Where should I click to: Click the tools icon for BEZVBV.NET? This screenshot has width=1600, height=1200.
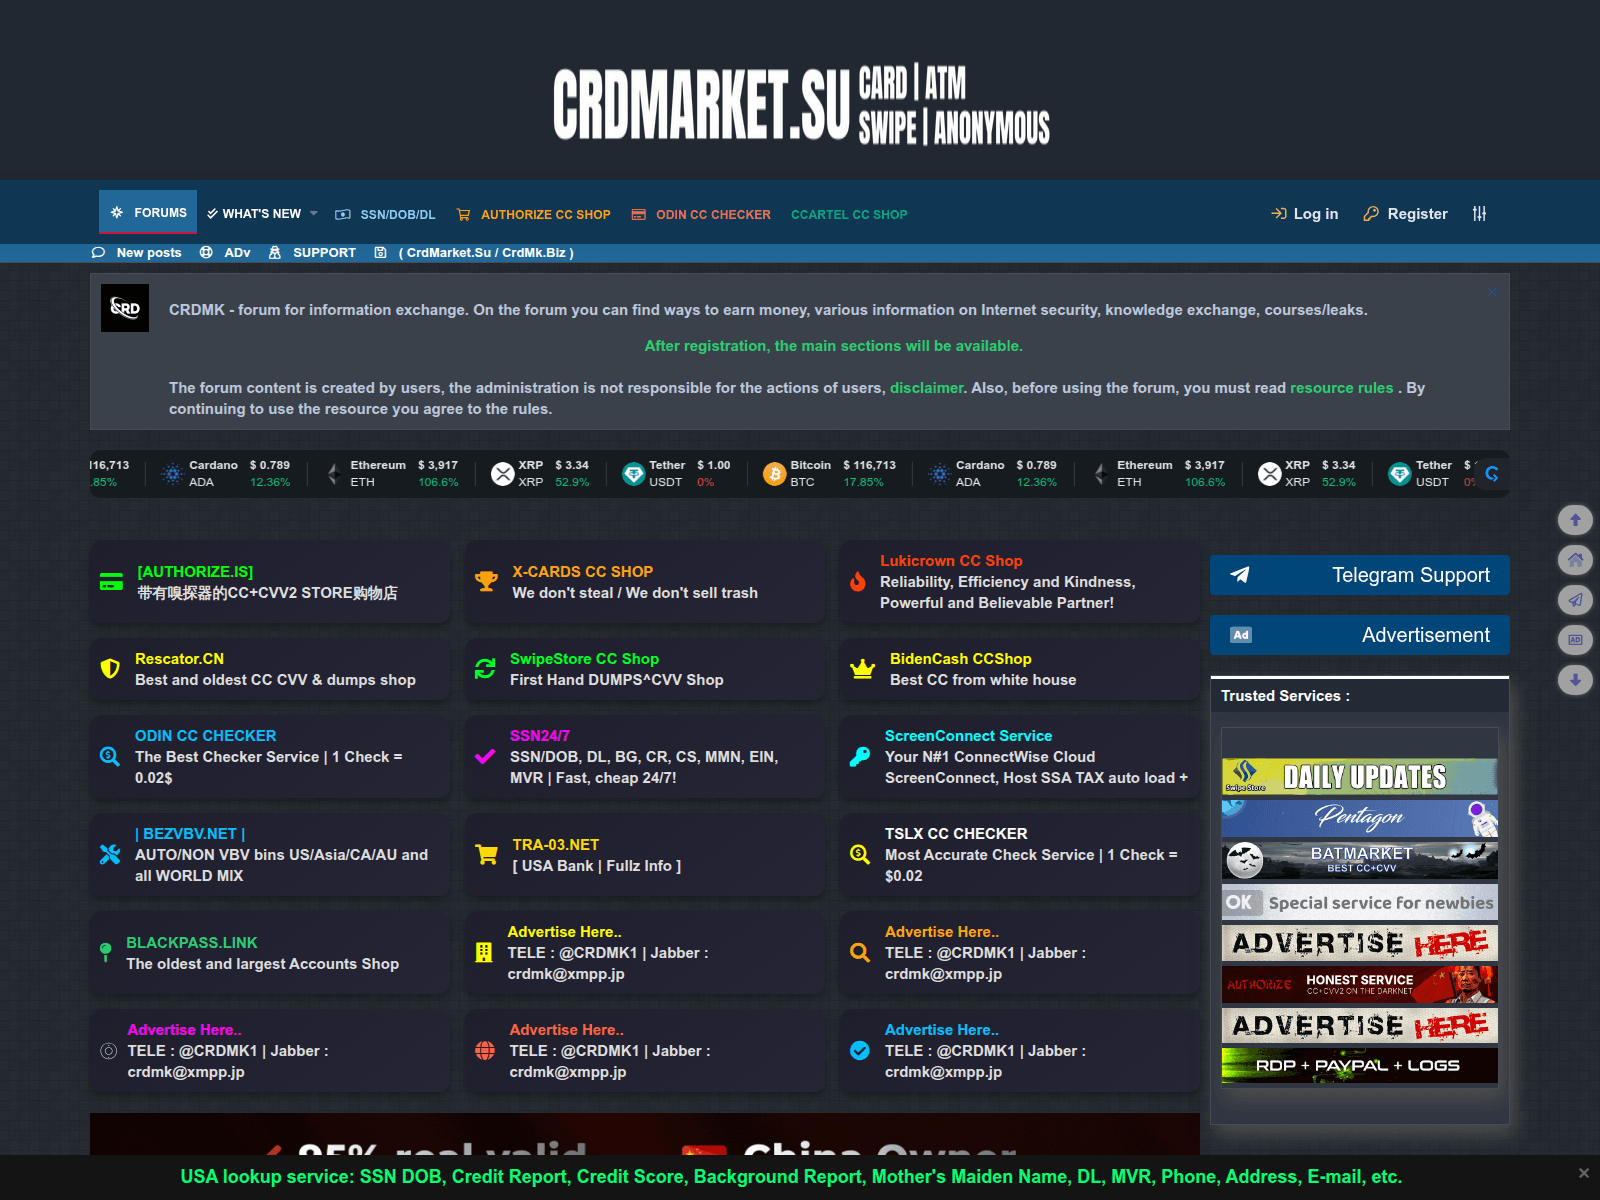(110, 855)
